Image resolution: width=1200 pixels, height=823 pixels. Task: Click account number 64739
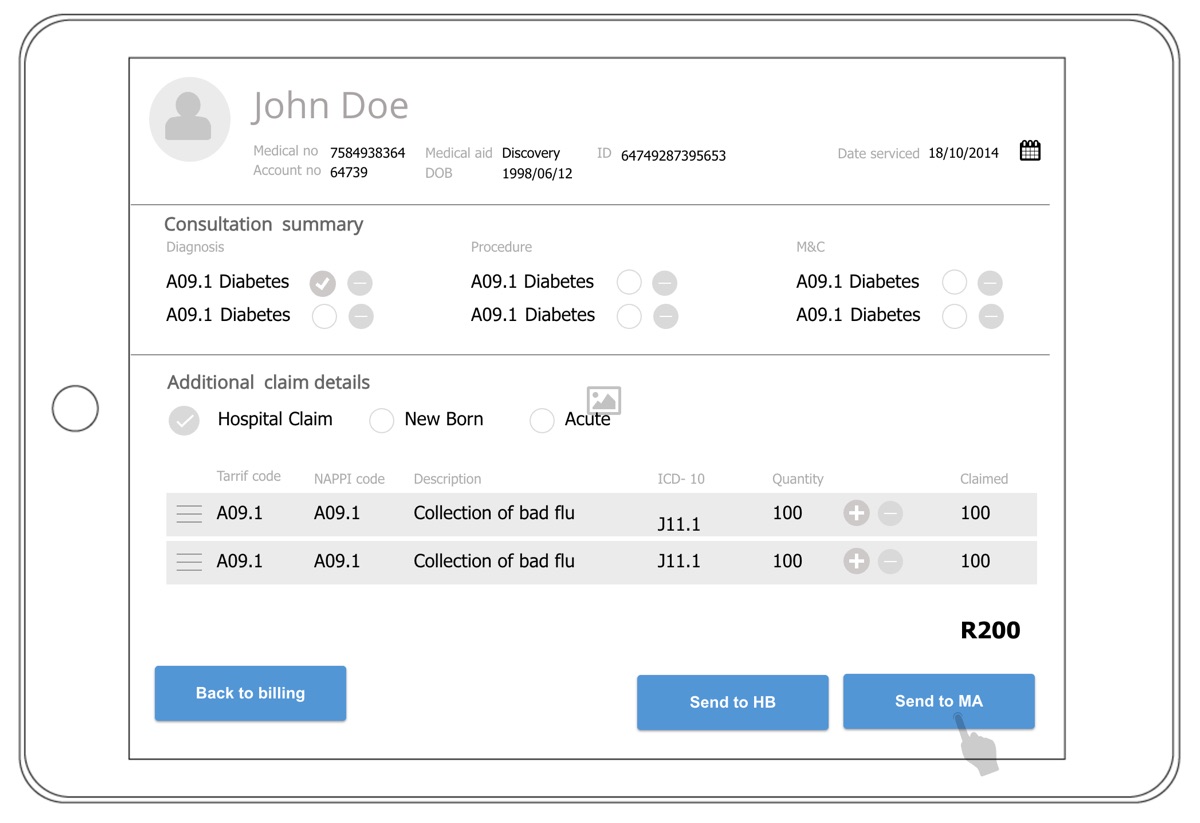point(349,172)
